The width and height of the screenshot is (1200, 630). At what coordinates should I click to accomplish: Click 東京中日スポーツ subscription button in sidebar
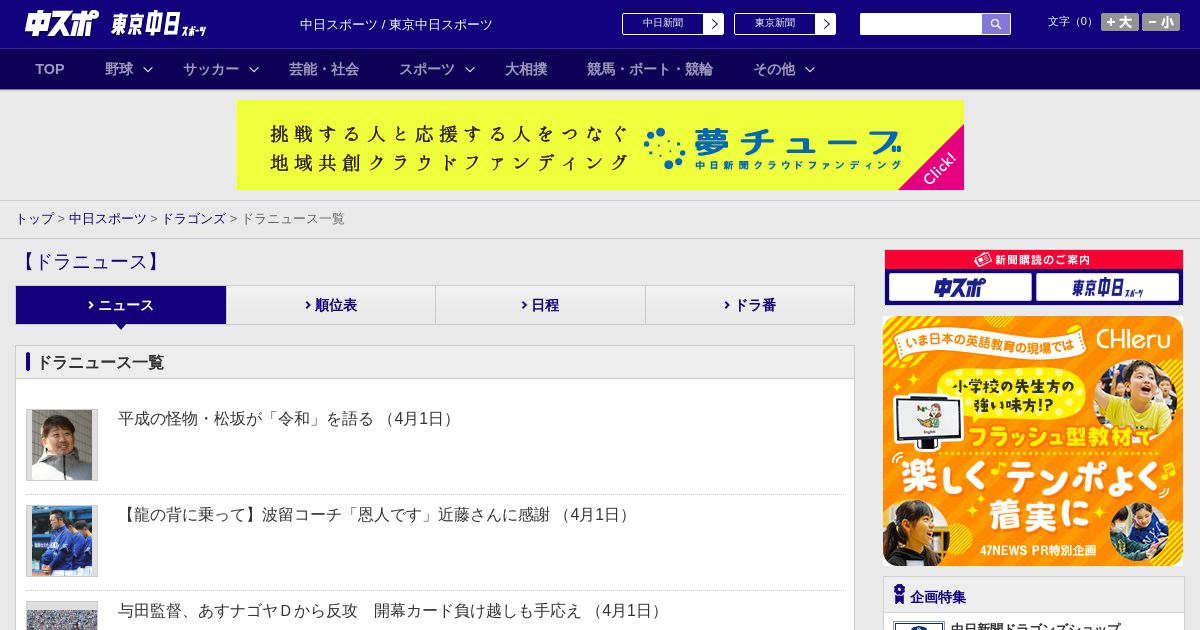[x=1107, y=288]
